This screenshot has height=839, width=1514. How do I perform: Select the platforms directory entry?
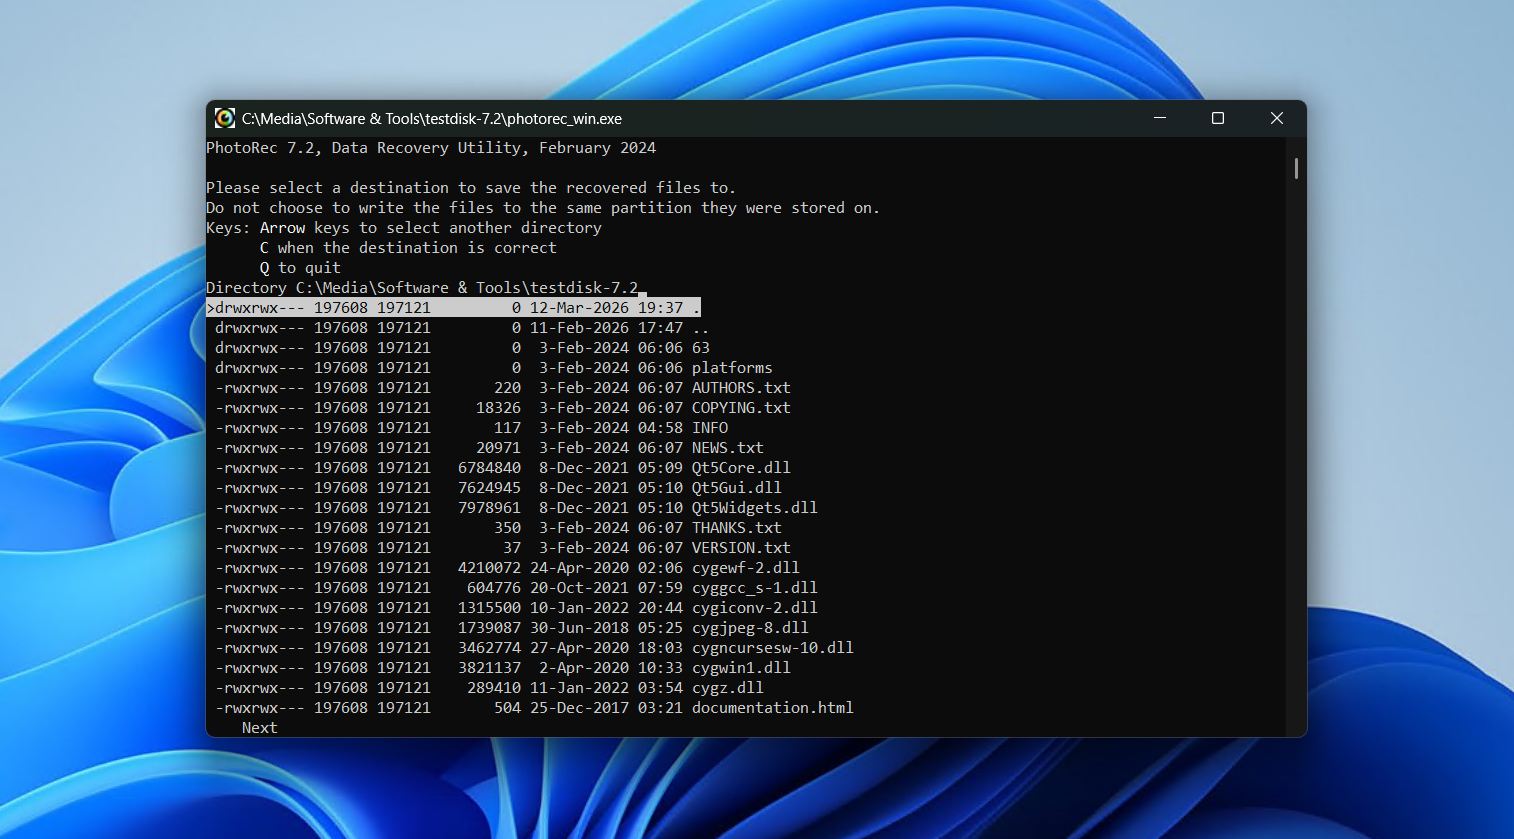point(731,368)
